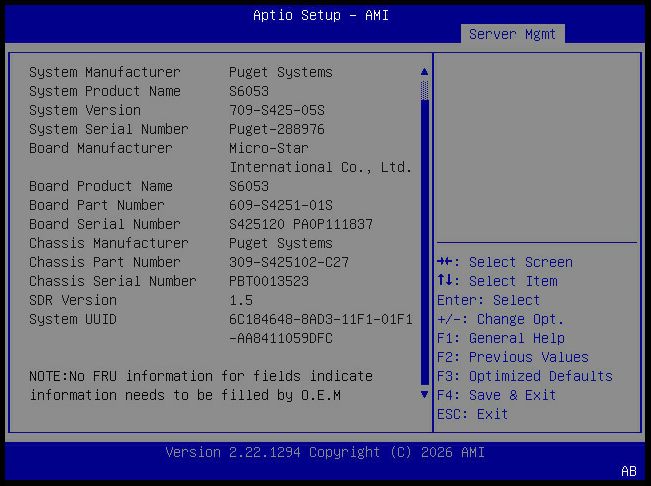The height and width of the screenshot is (486, 651).
Task: Click value 609-S4251-01S
Action: [281, 205]
